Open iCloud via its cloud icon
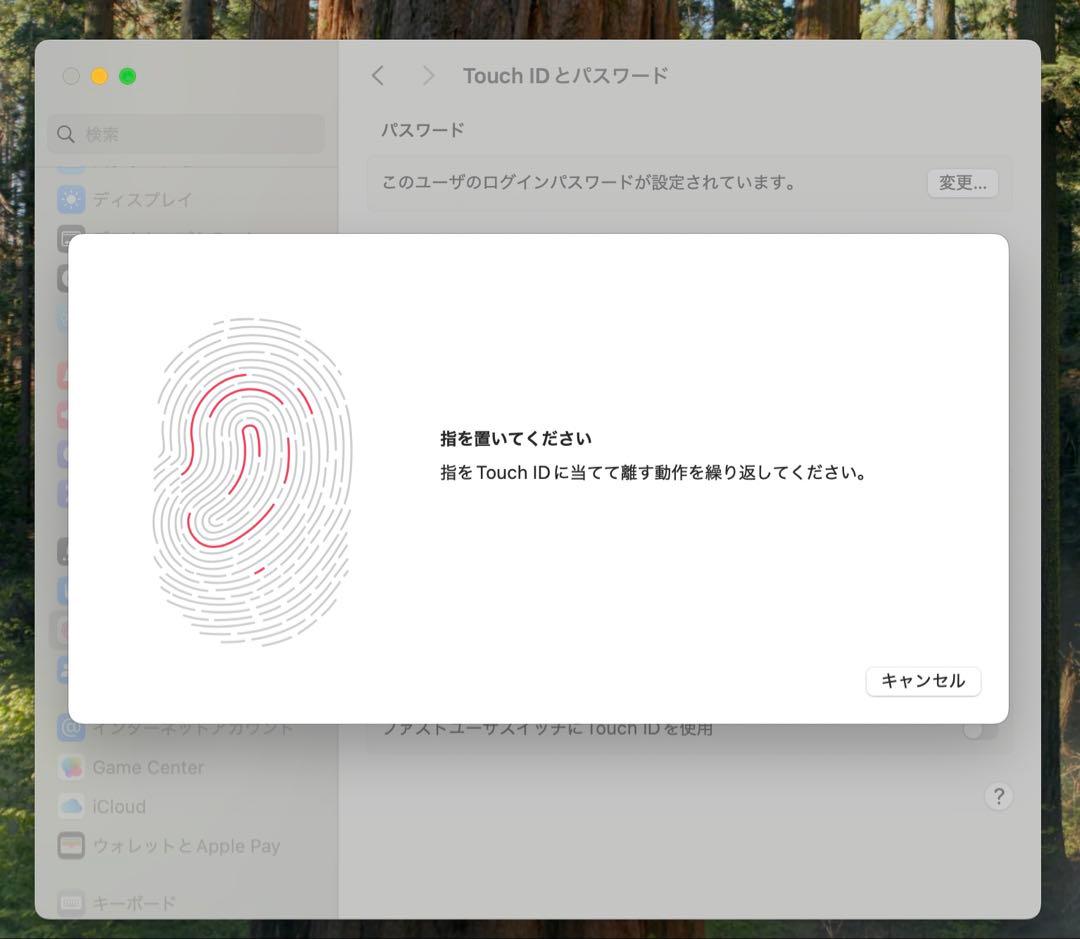Screen dimensions: 1080x939 pos(71,807)
